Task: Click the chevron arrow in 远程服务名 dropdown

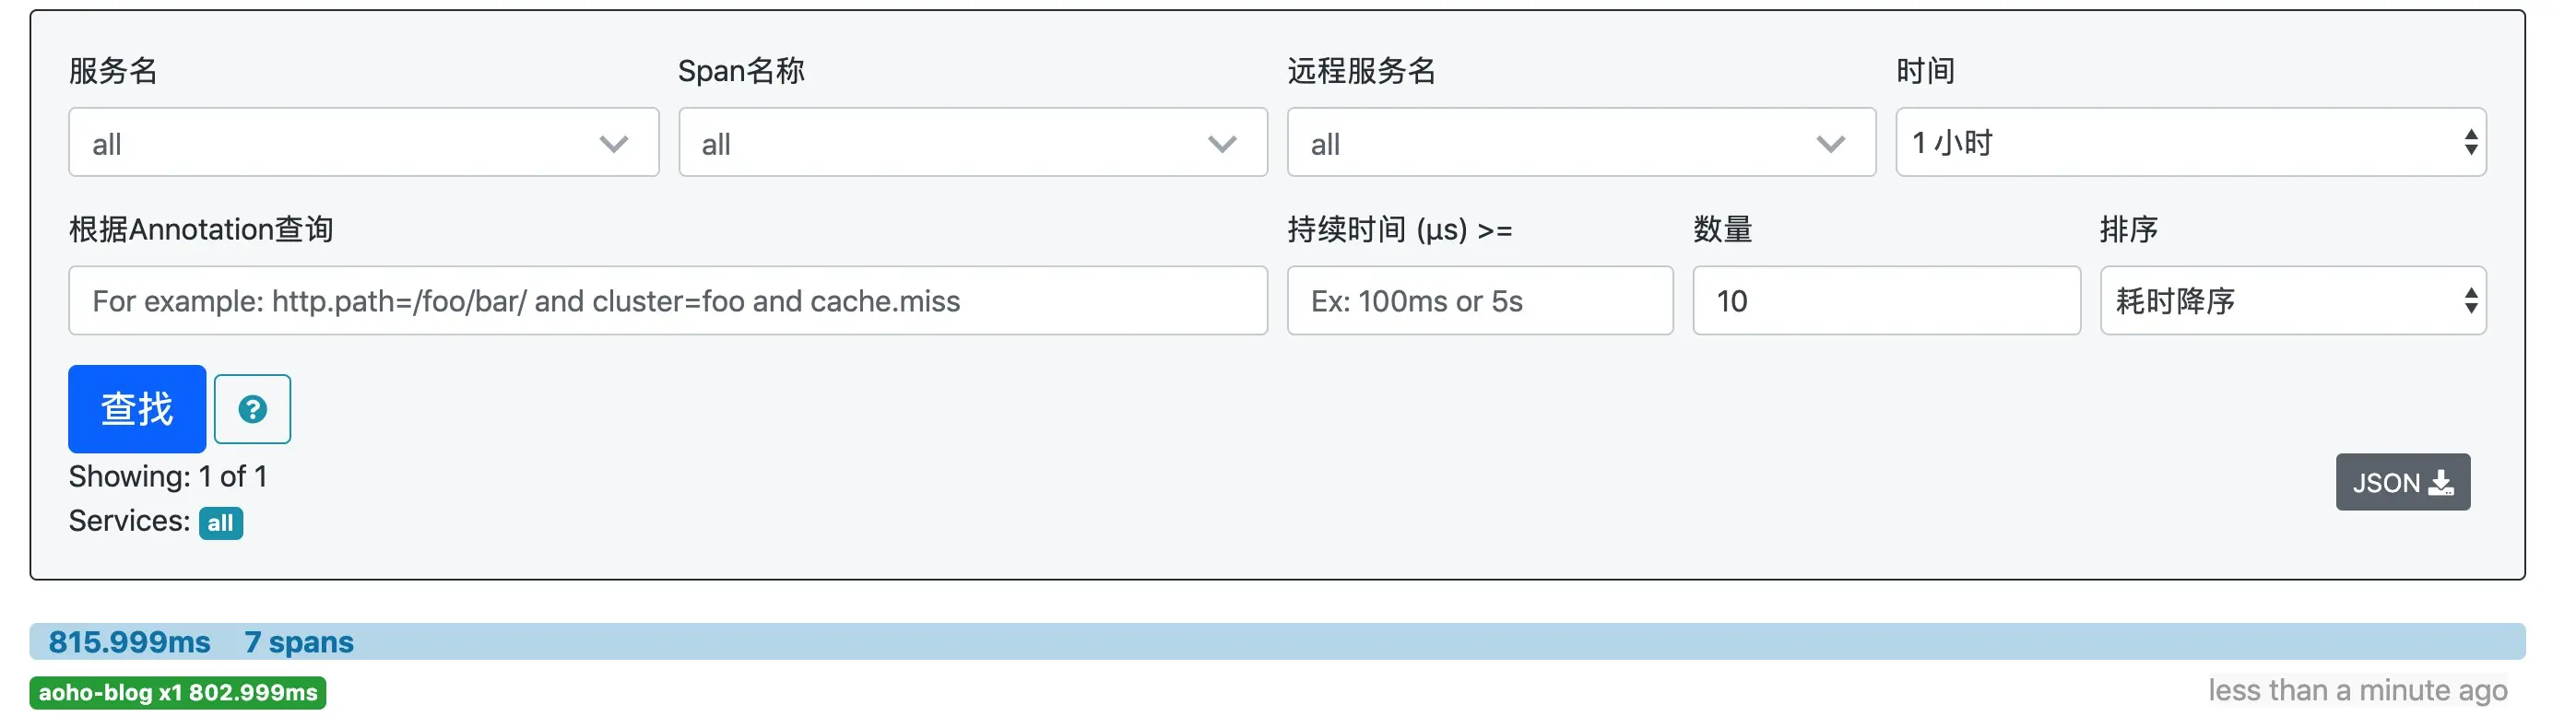Action: pos(1831,143)
